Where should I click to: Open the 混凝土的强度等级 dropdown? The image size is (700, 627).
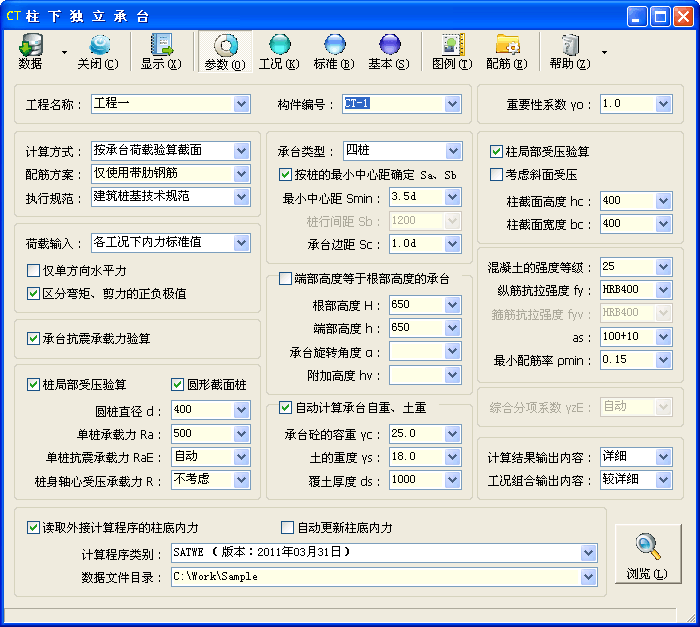[x=663, y=267]
